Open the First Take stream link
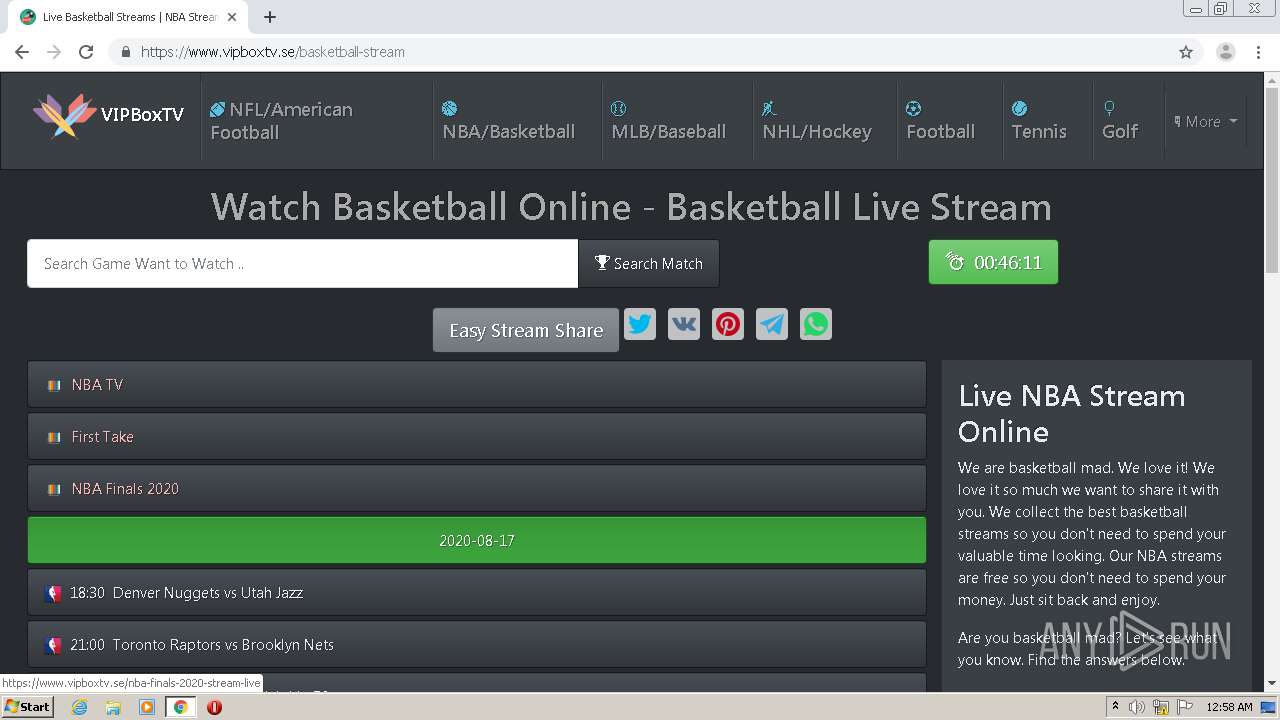This screenshot has height=720, width=1280. click(x=477, y=436)
